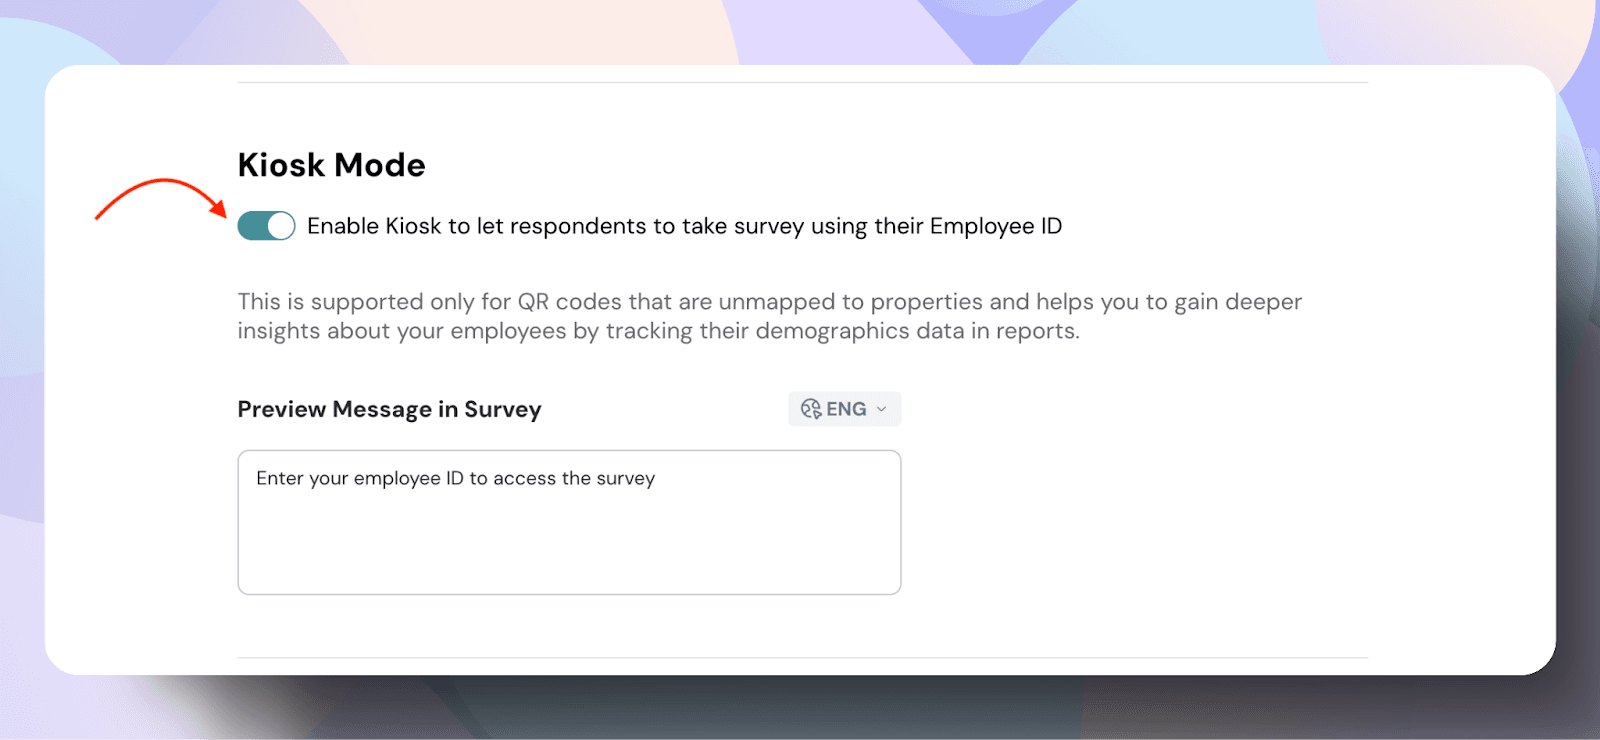Open the ENG language selector dropdown
Screen dimensions: 1600x740
844,409
